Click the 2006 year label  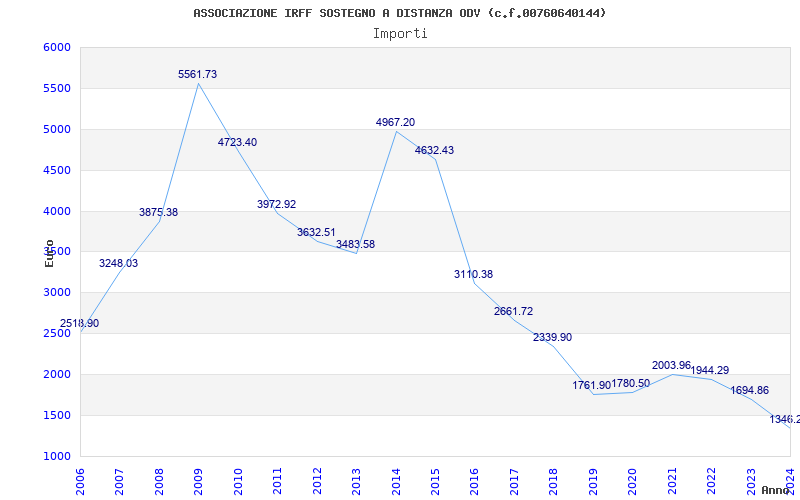80,481
